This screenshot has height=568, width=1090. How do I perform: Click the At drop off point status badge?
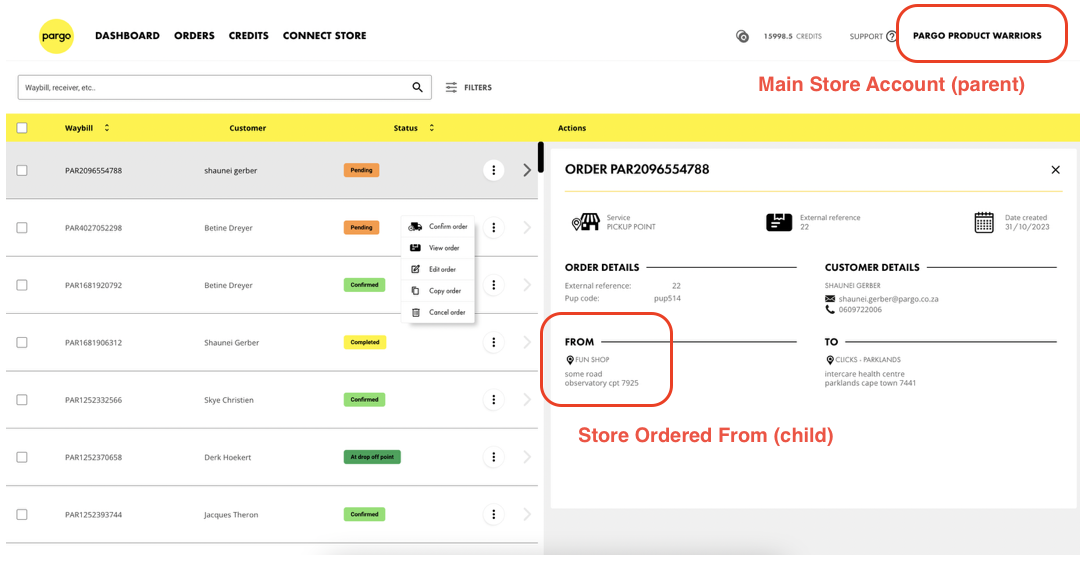[x=372, y=457]
